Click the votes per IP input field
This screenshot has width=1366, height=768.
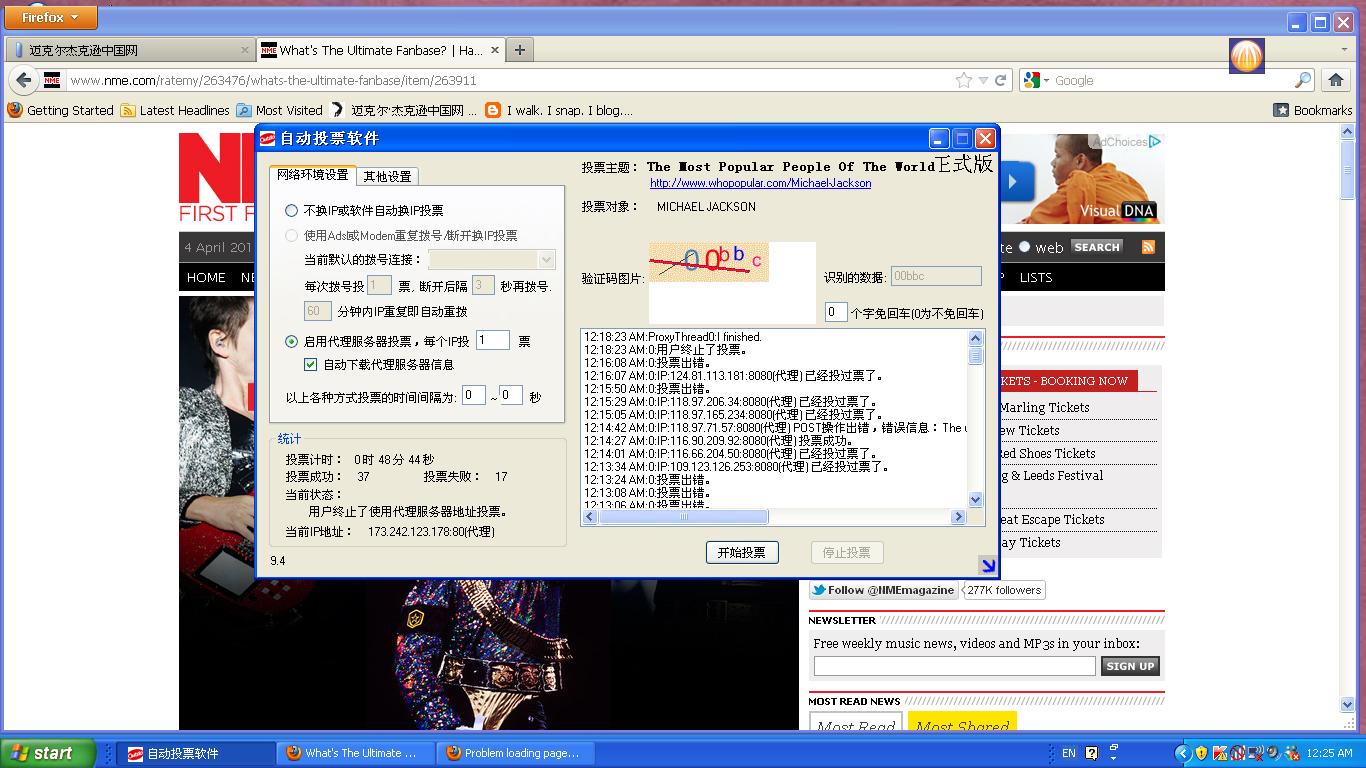(492, 341)
